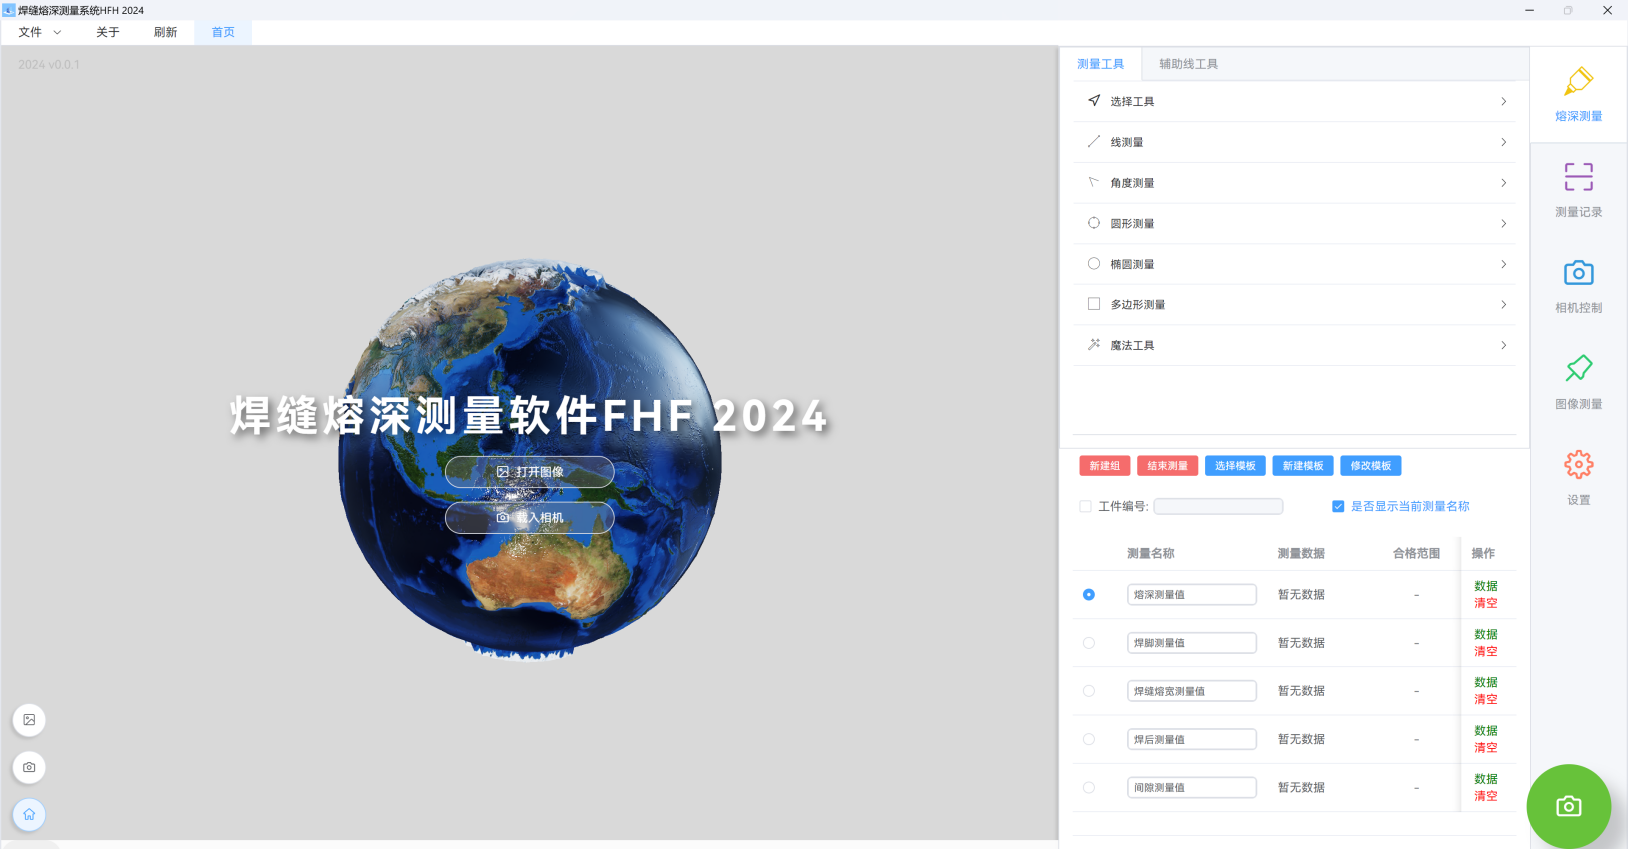Click the red 清空 link for 熔深测量值
Image resolution: width=1628 pixels, height=849 pixels.
pos(1485,603)
